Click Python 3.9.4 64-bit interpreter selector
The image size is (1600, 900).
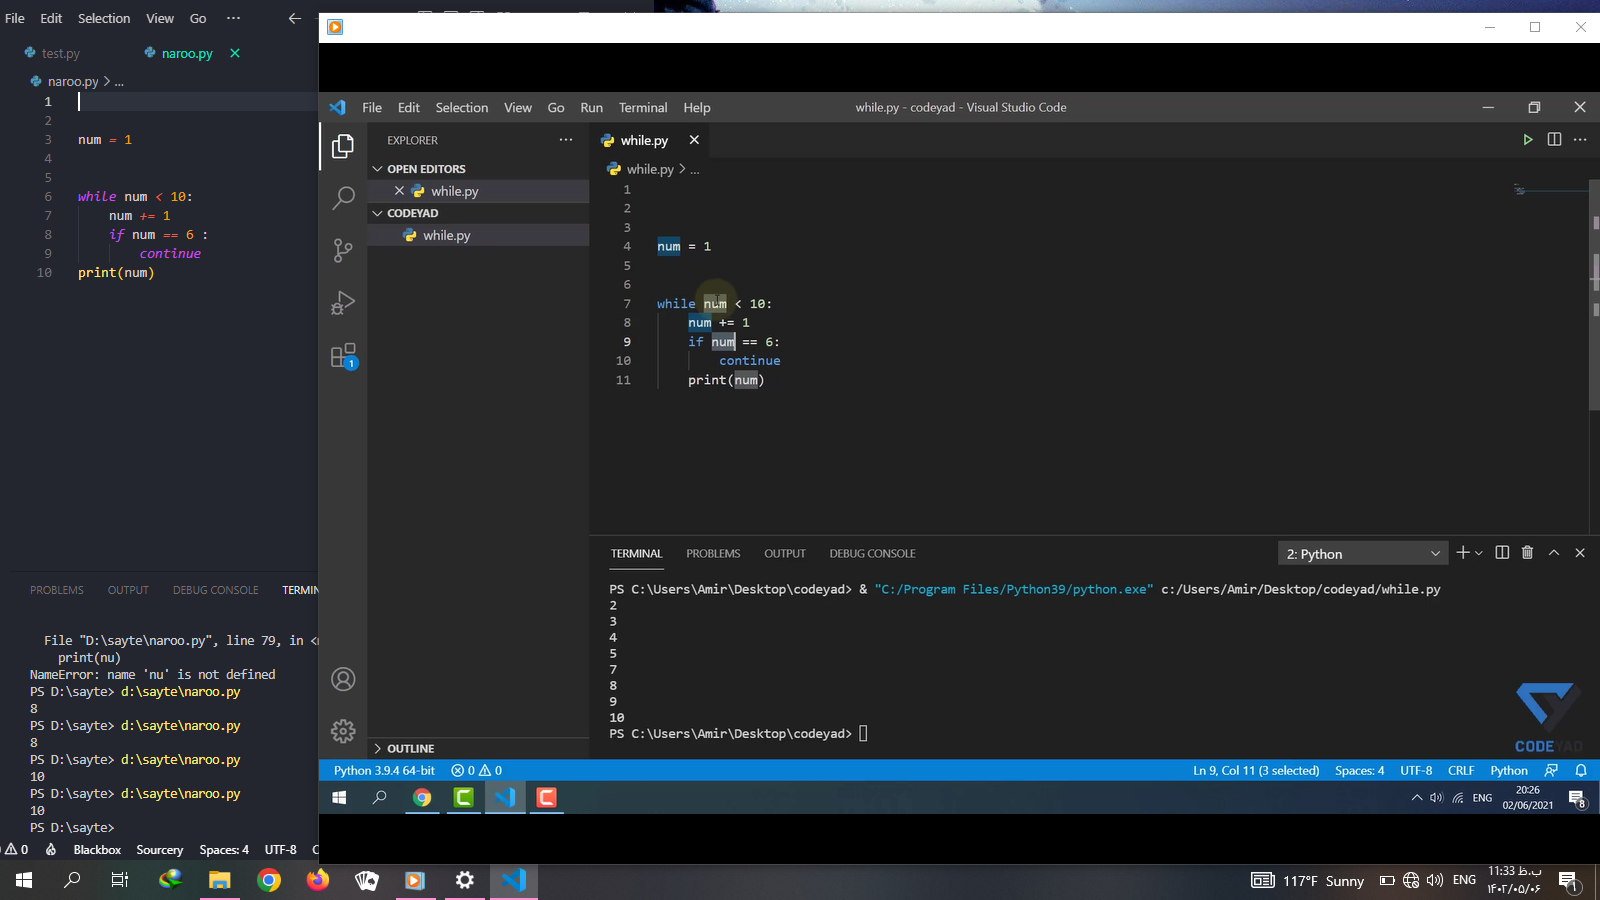(x=384, y=771)
